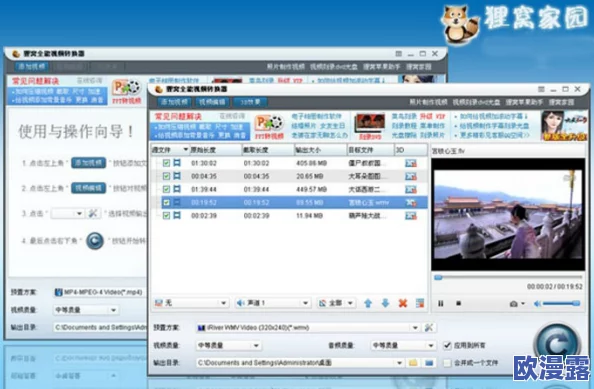594x389 pixels.
Task: Toggle the 应用到所有 checkbox
Action: pos(447,345)
